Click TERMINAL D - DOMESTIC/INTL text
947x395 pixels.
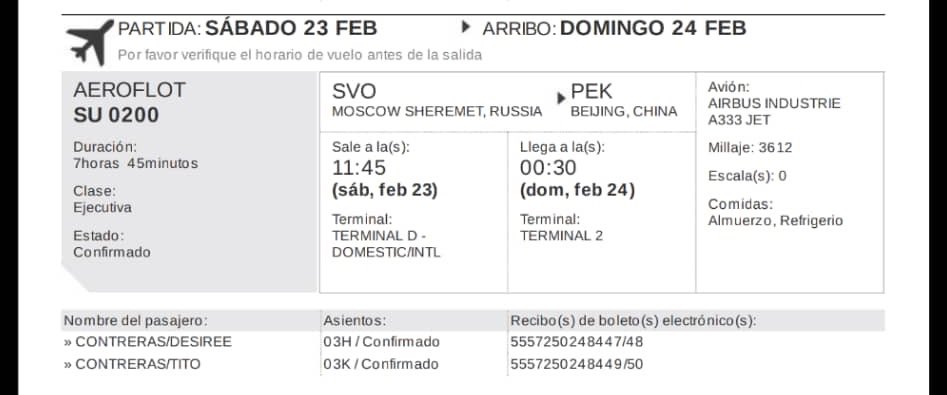coord(386,244)
